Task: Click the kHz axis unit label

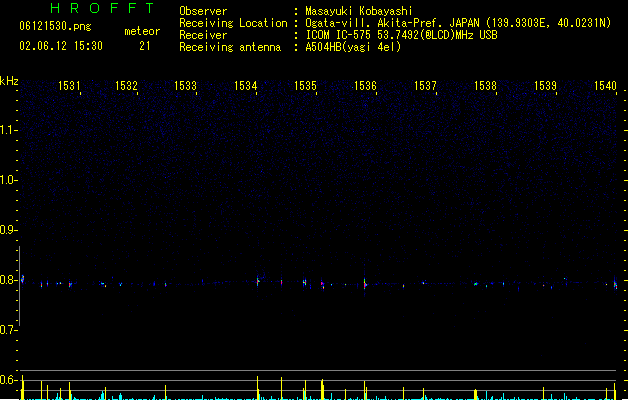Action: [9, 81]
